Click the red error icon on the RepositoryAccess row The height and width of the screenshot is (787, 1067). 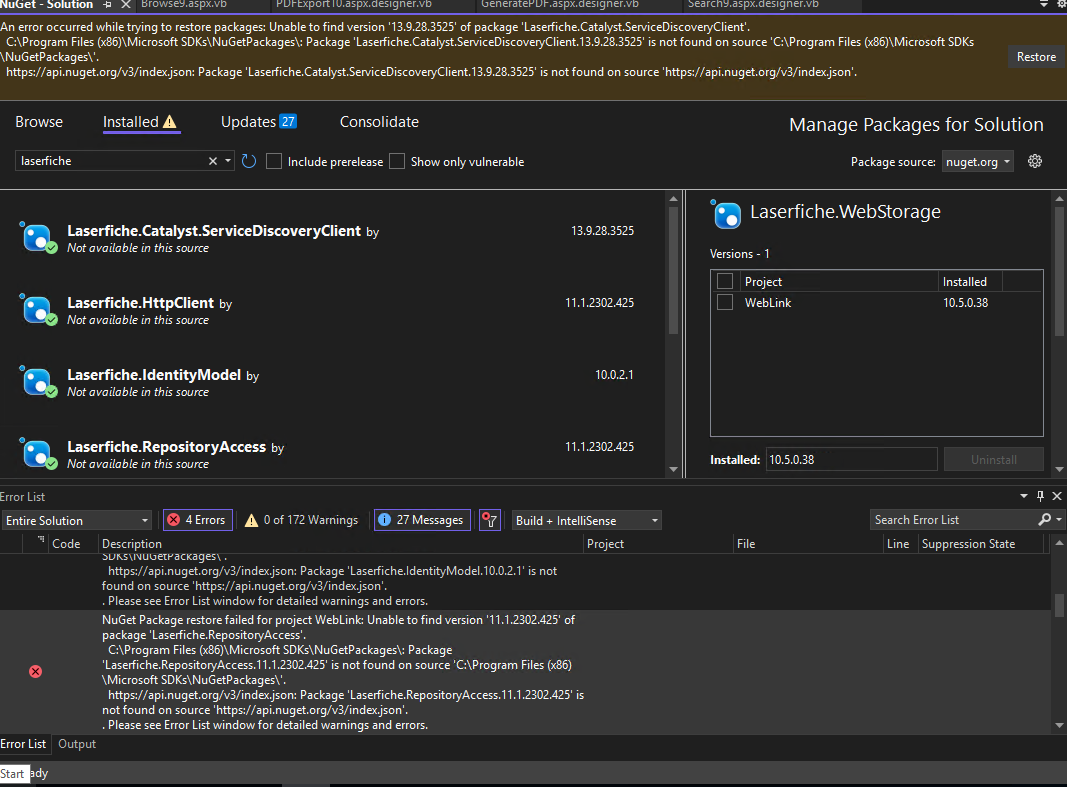[35, 672]
